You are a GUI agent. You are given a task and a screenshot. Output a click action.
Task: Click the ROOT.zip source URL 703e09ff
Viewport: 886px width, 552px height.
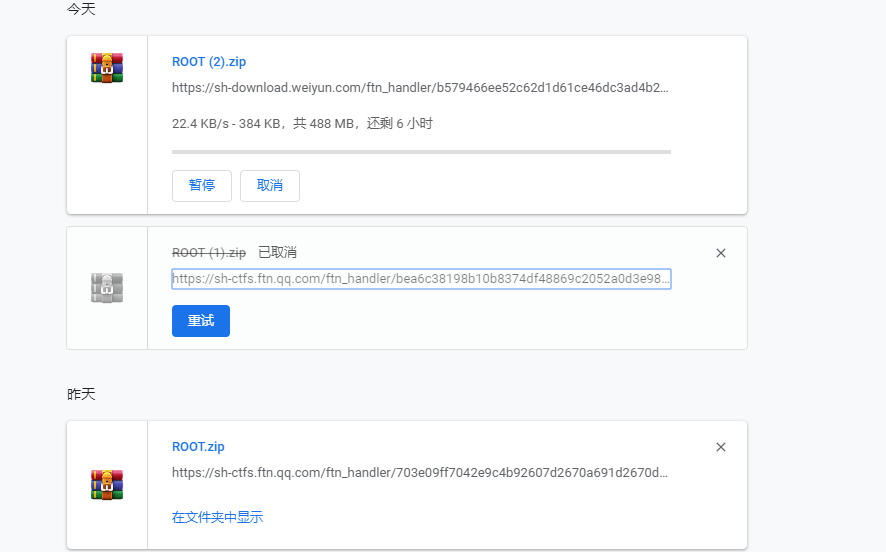(420, 472)
